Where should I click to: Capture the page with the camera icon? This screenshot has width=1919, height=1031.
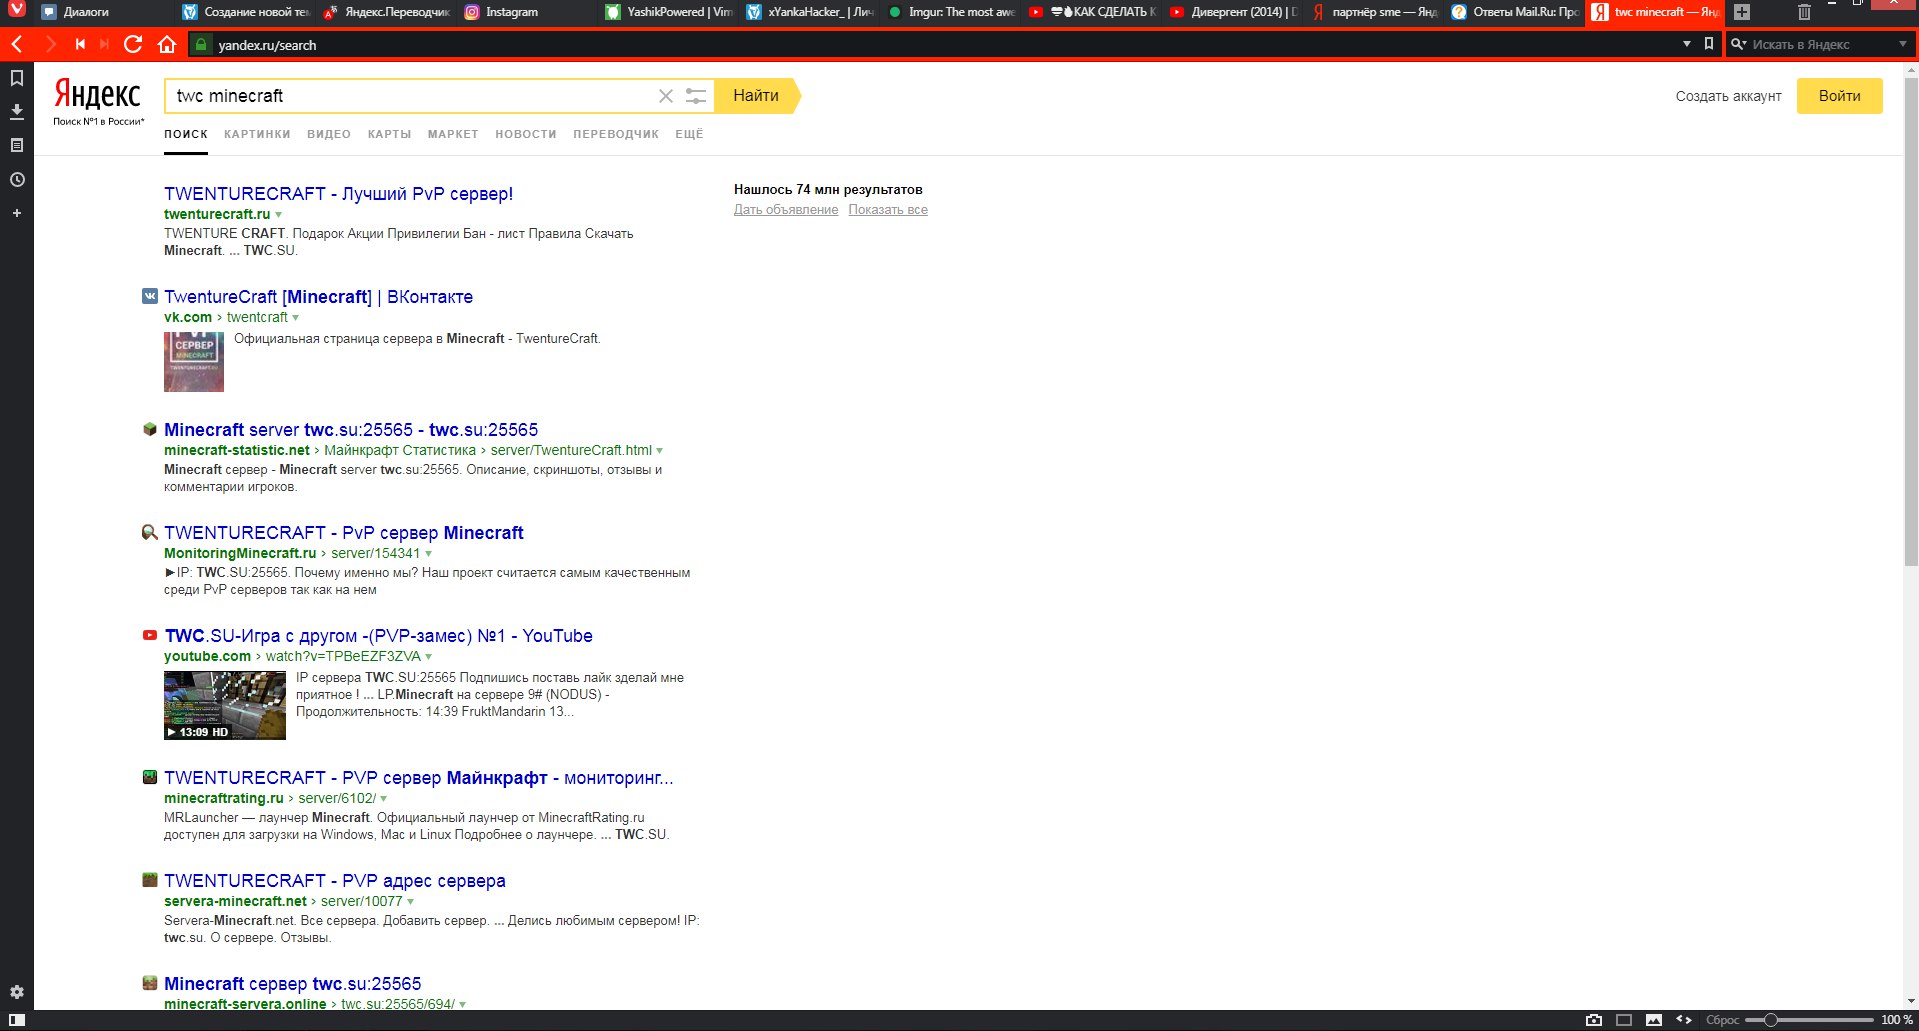(1594, 1020)
